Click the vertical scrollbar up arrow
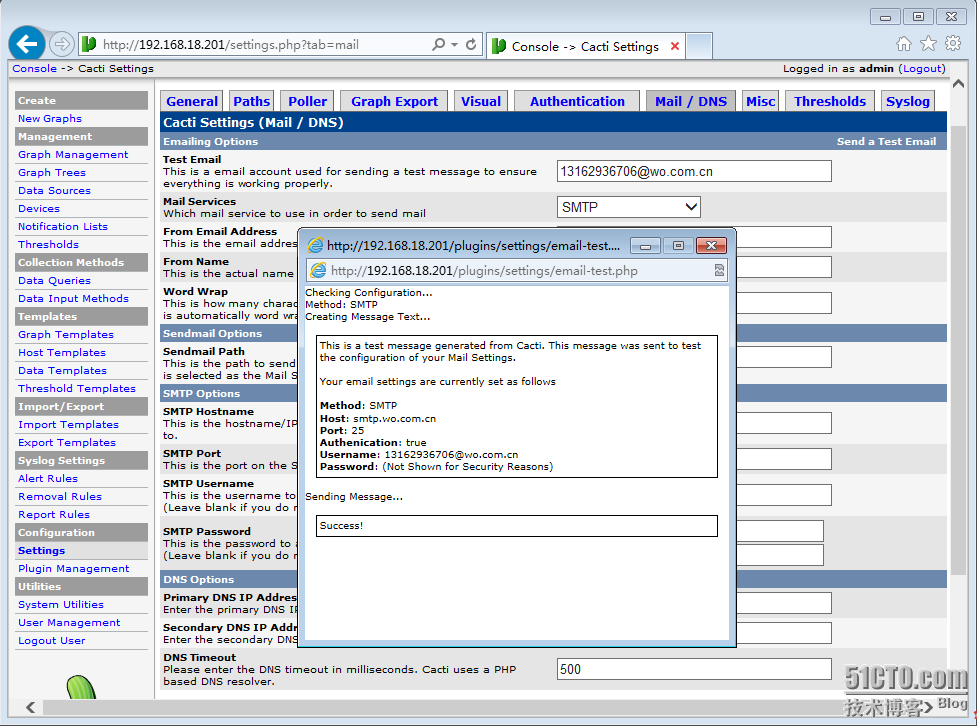This screenshot has width=977, height=726. pos(958,84)
